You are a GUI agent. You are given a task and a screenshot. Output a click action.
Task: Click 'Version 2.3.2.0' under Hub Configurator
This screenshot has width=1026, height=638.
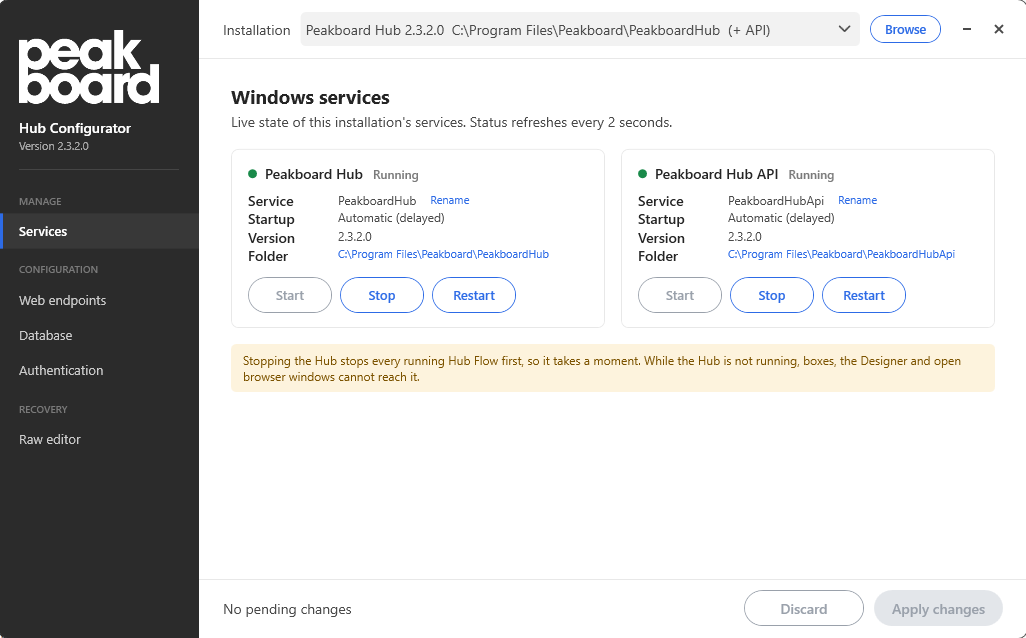[54, 146]
